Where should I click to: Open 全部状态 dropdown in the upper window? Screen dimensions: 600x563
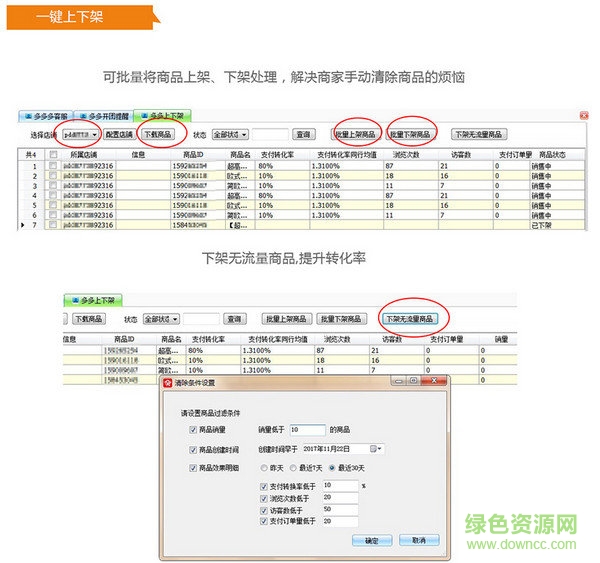[230, 134]
